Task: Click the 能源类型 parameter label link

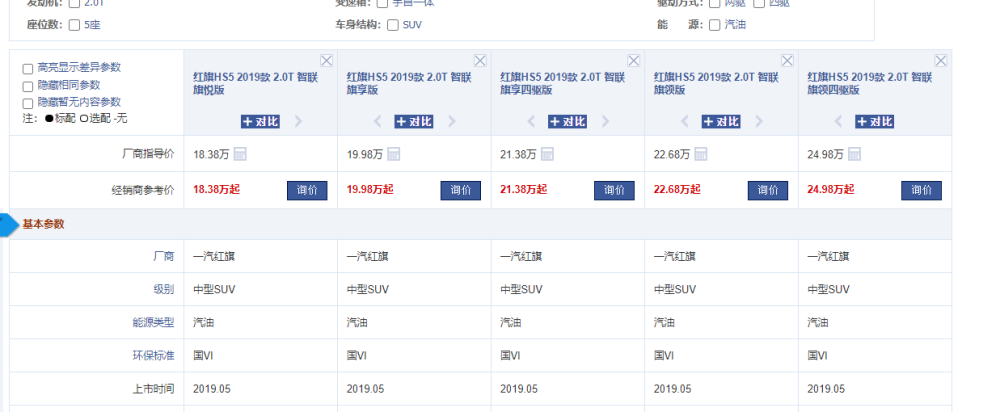Action: coord(154,323)
